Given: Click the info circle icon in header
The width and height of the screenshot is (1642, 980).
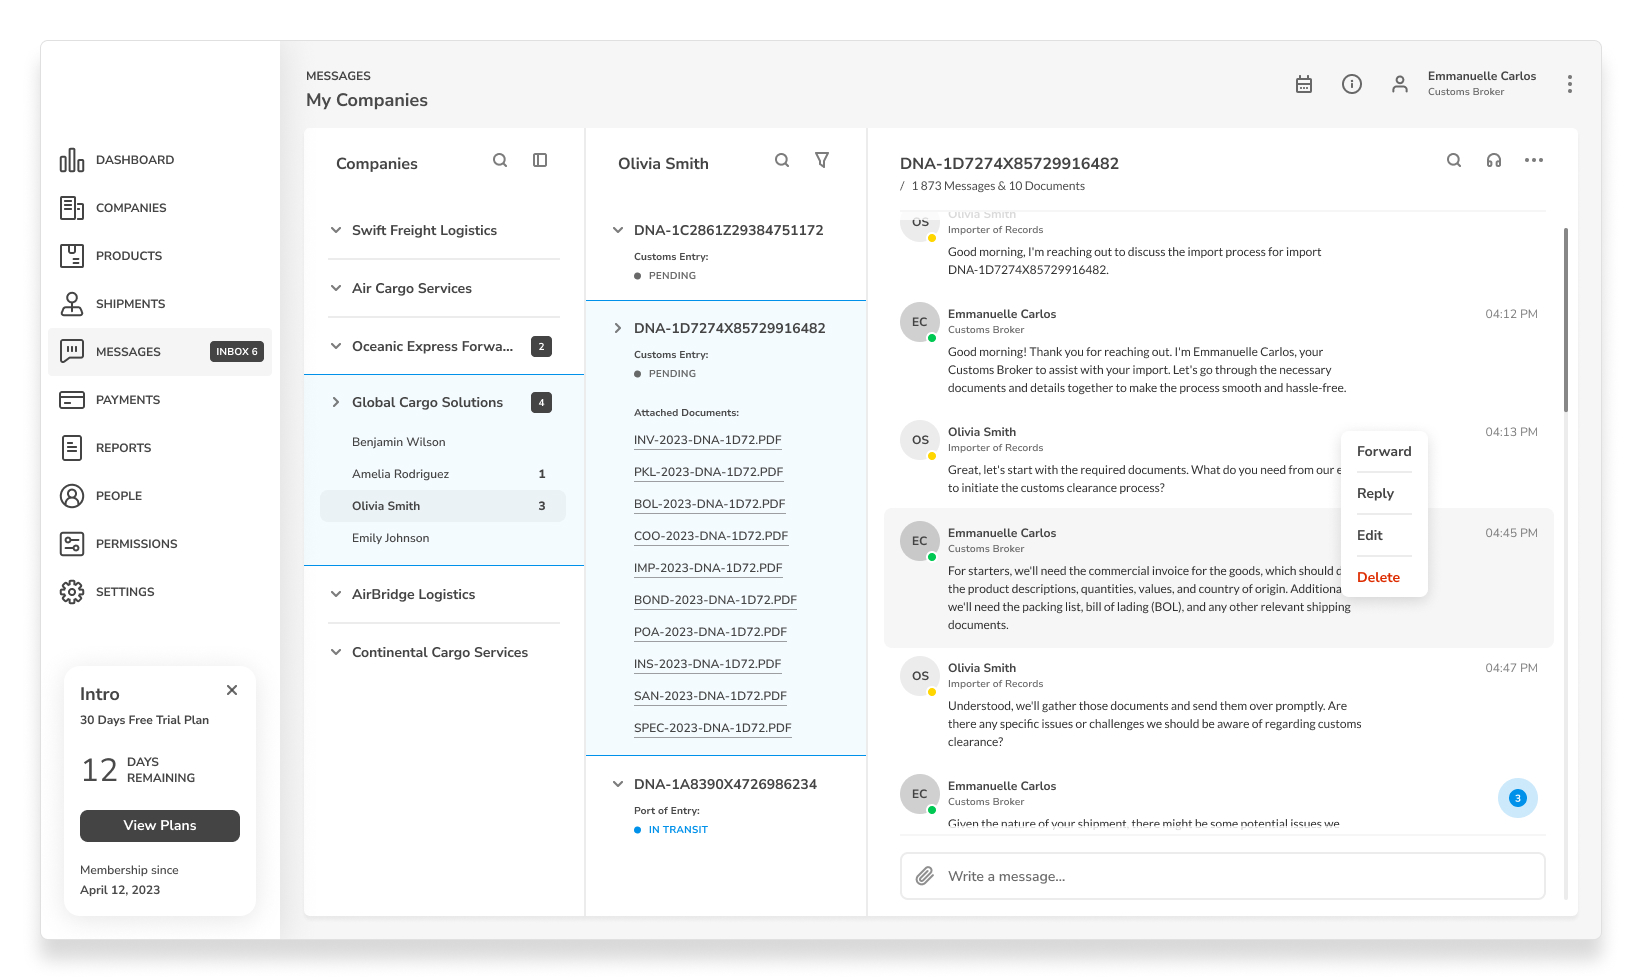Looking at the screenshot, I should click(x=1352, y=84).
